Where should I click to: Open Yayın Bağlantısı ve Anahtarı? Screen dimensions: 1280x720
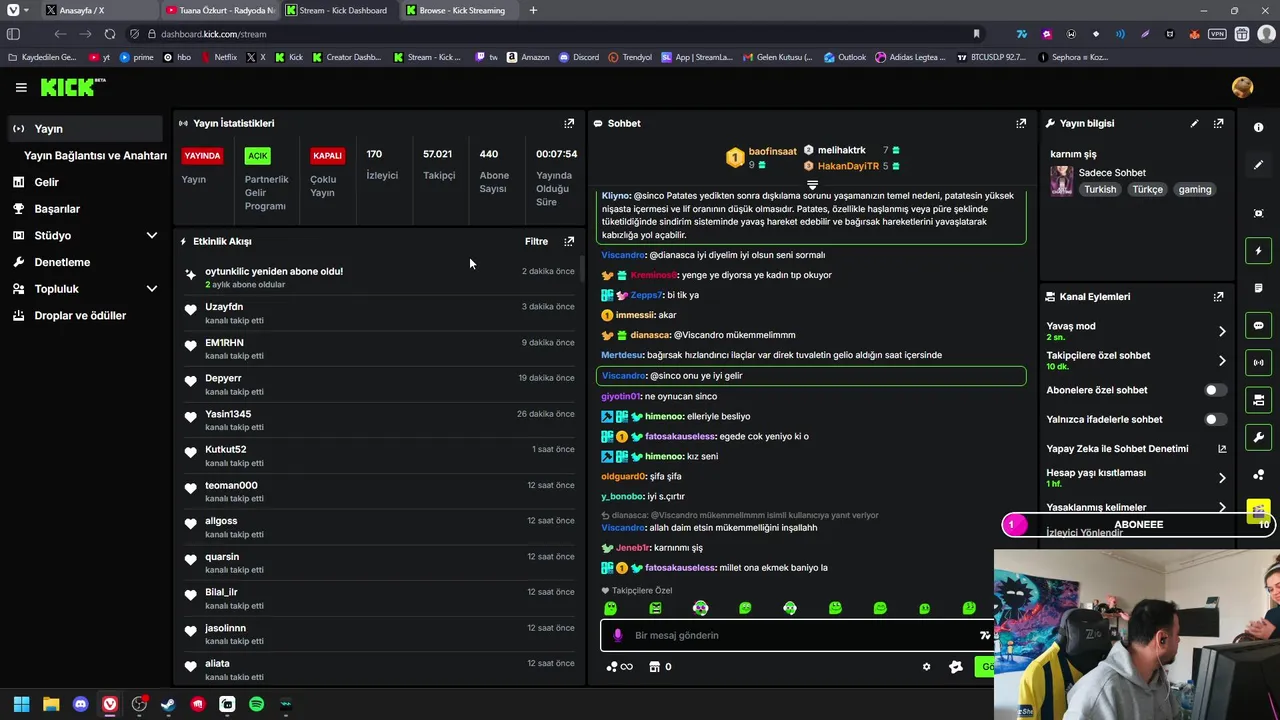coord(95,155)
